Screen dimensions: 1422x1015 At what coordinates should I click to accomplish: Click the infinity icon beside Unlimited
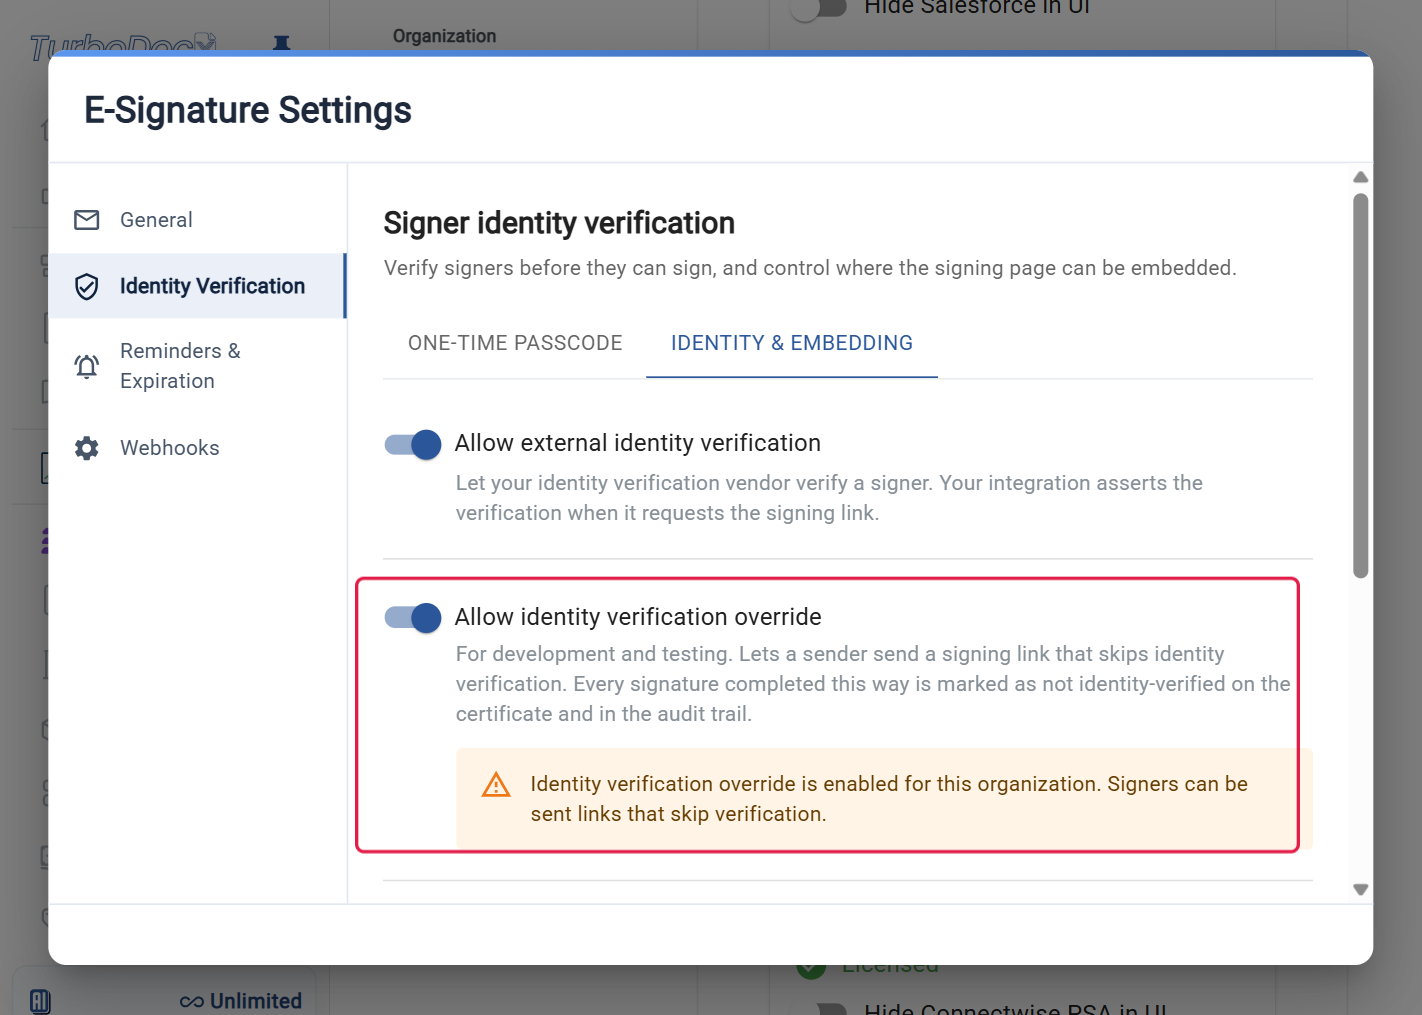tap(192, 1002)
